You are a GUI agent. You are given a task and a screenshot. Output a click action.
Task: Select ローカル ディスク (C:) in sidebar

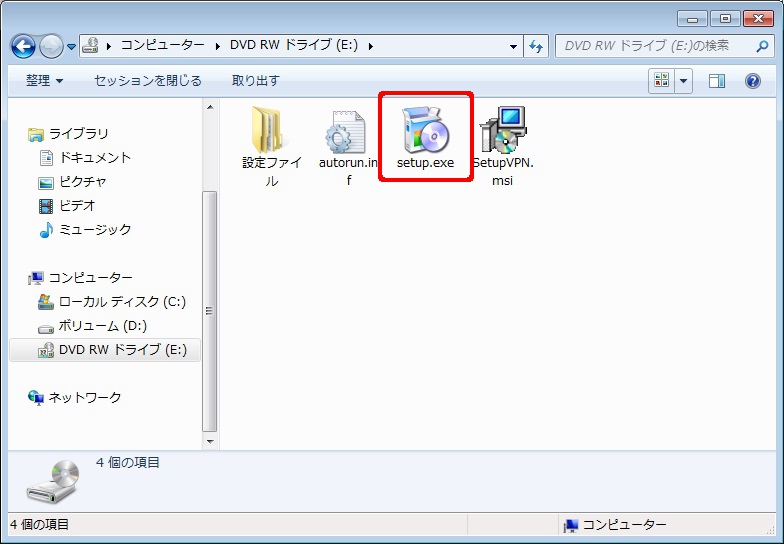click(122, 301)
